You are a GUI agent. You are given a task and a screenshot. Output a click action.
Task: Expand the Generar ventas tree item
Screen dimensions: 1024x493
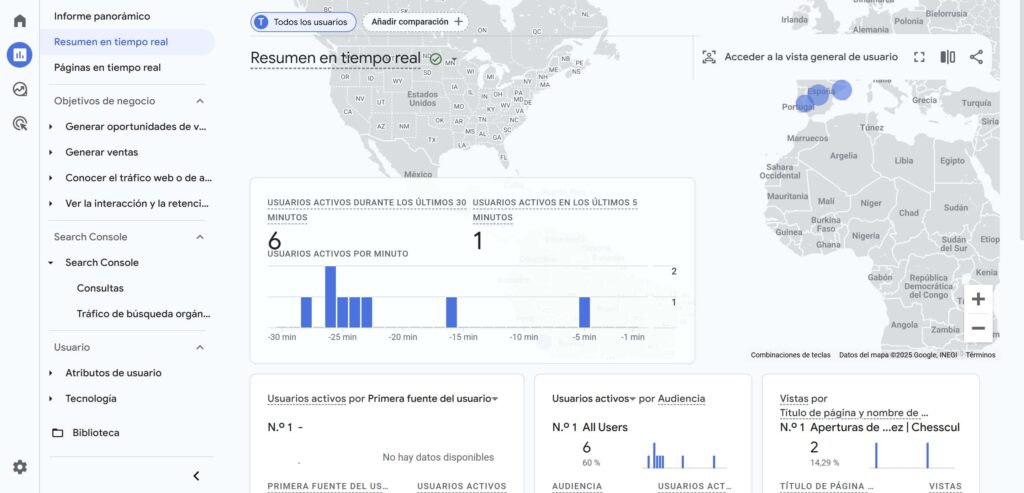point(51,152)
